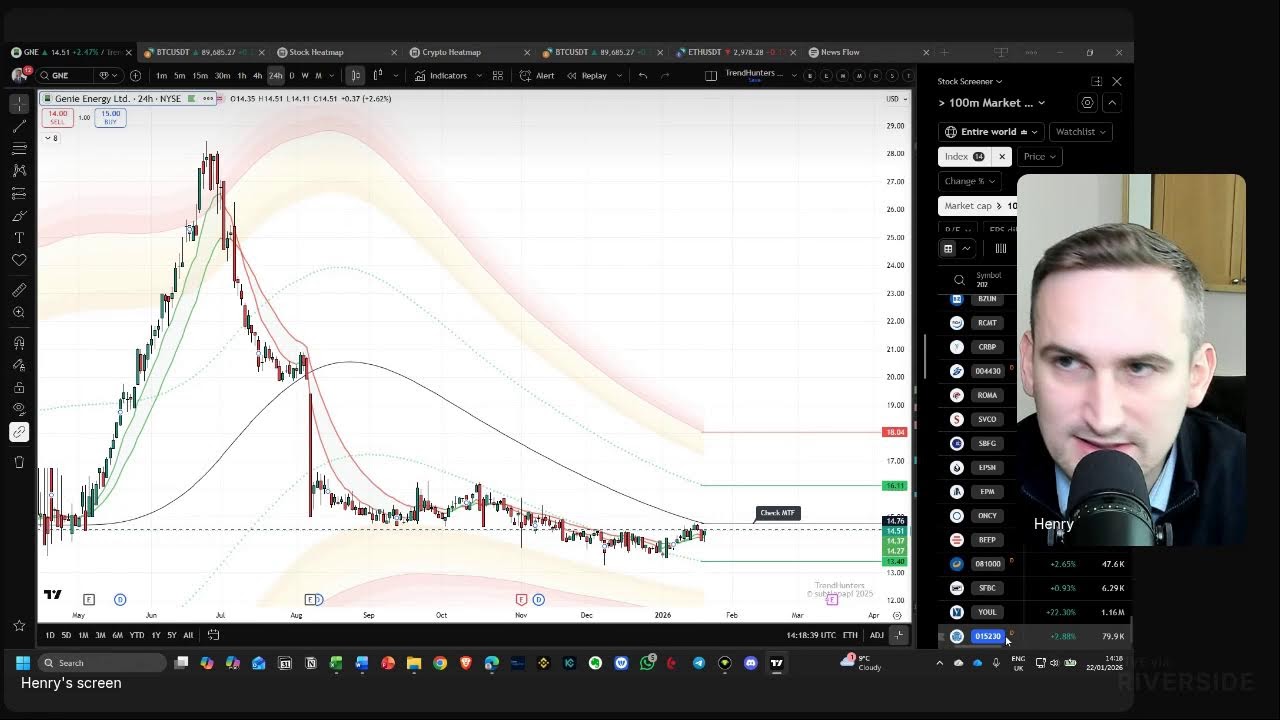Open the layout setup selector

[711, 76]
